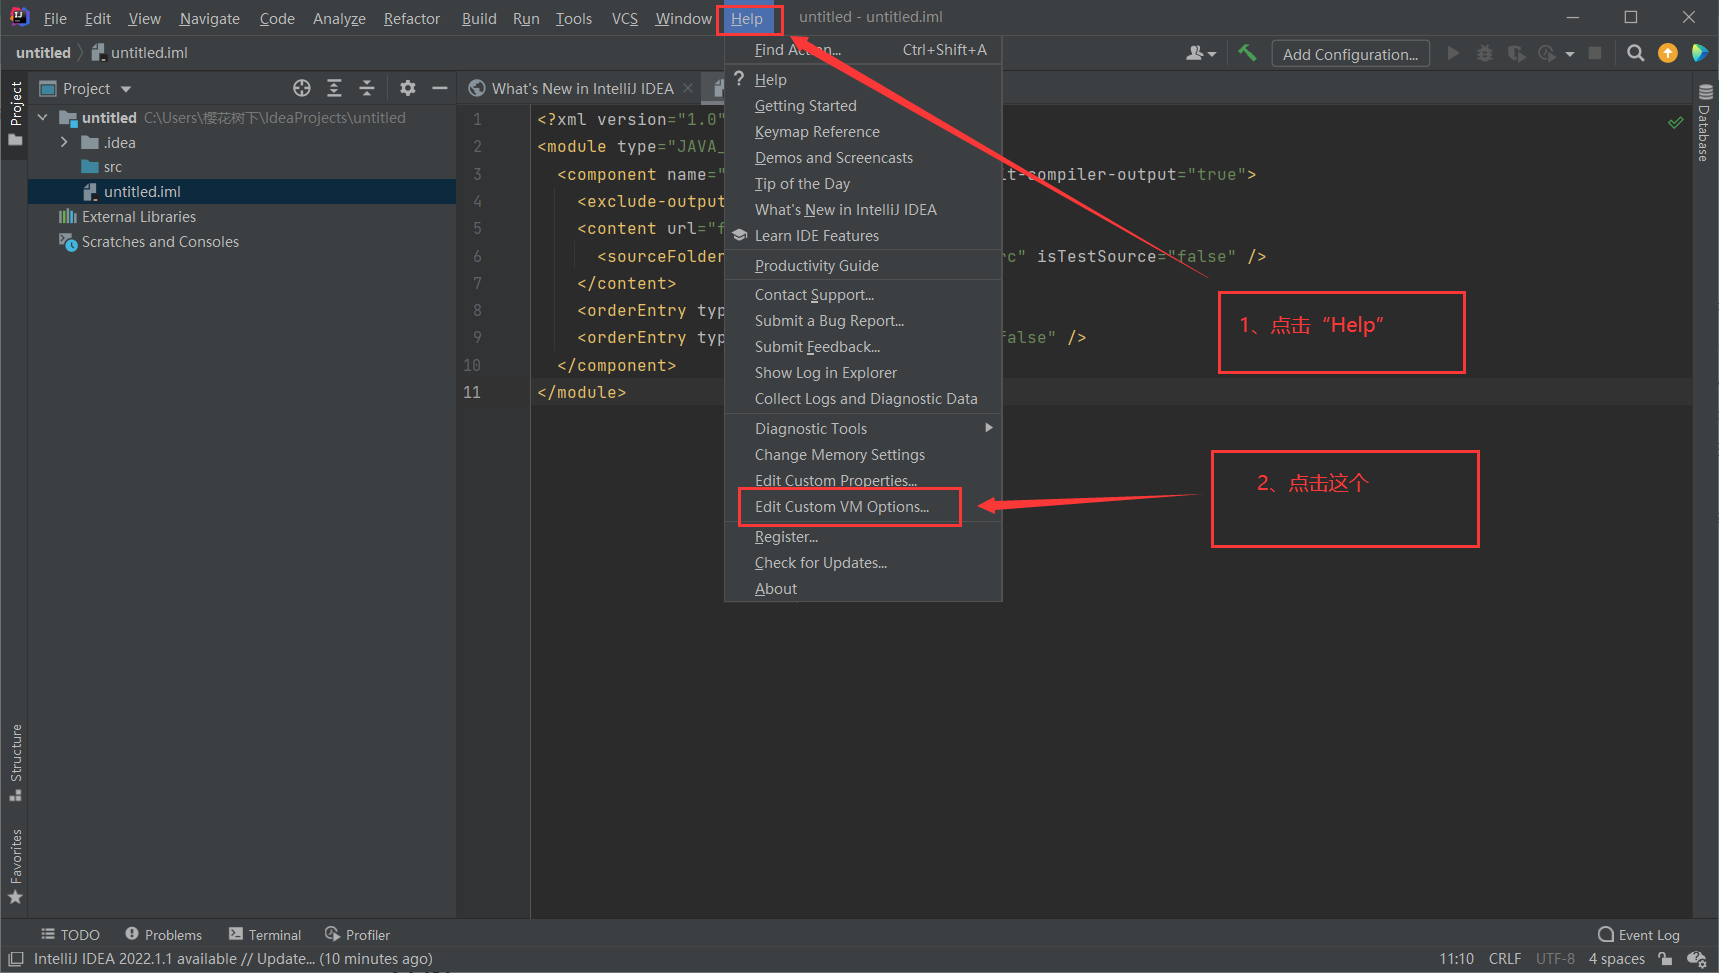Image resolution: width=1719 pixels, height=973 pixels.
Task: Click tool windows quick access icon bottom-left
Action: (x=15, y=959)
